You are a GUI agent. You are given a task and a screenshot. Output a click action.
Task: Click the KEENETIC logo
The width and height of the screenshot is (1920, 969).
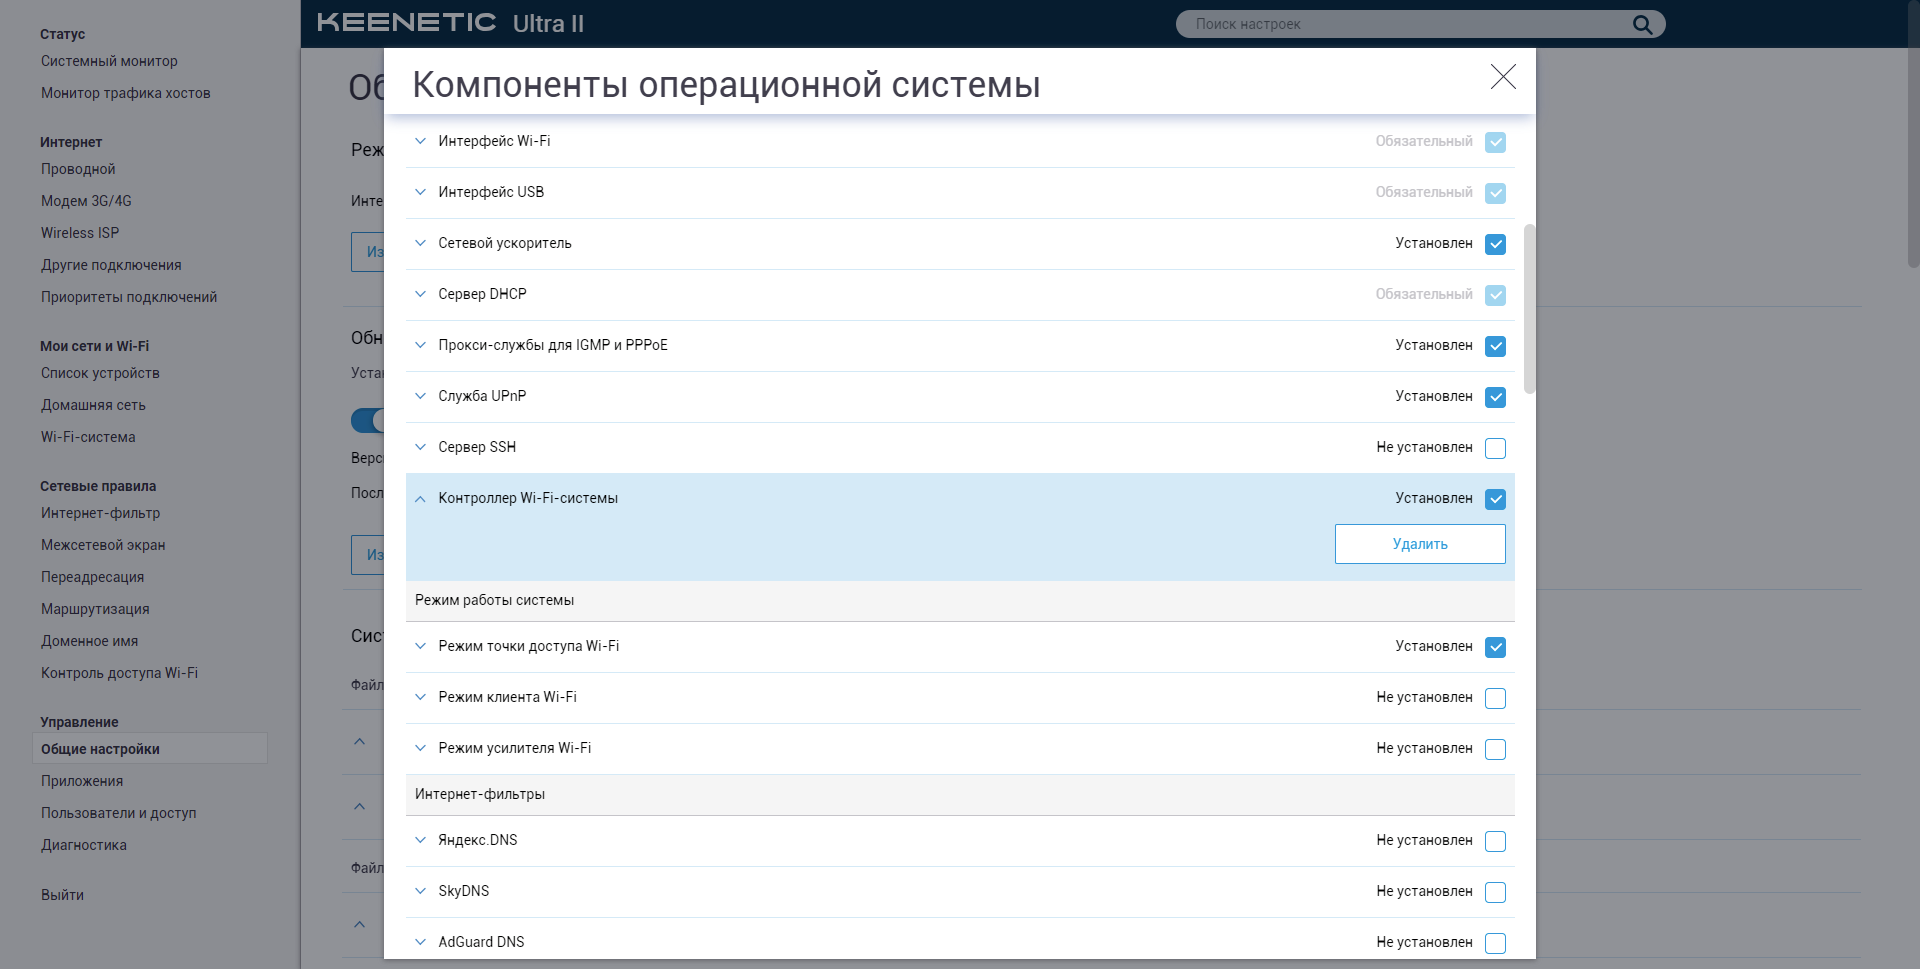tap(407, 22)
